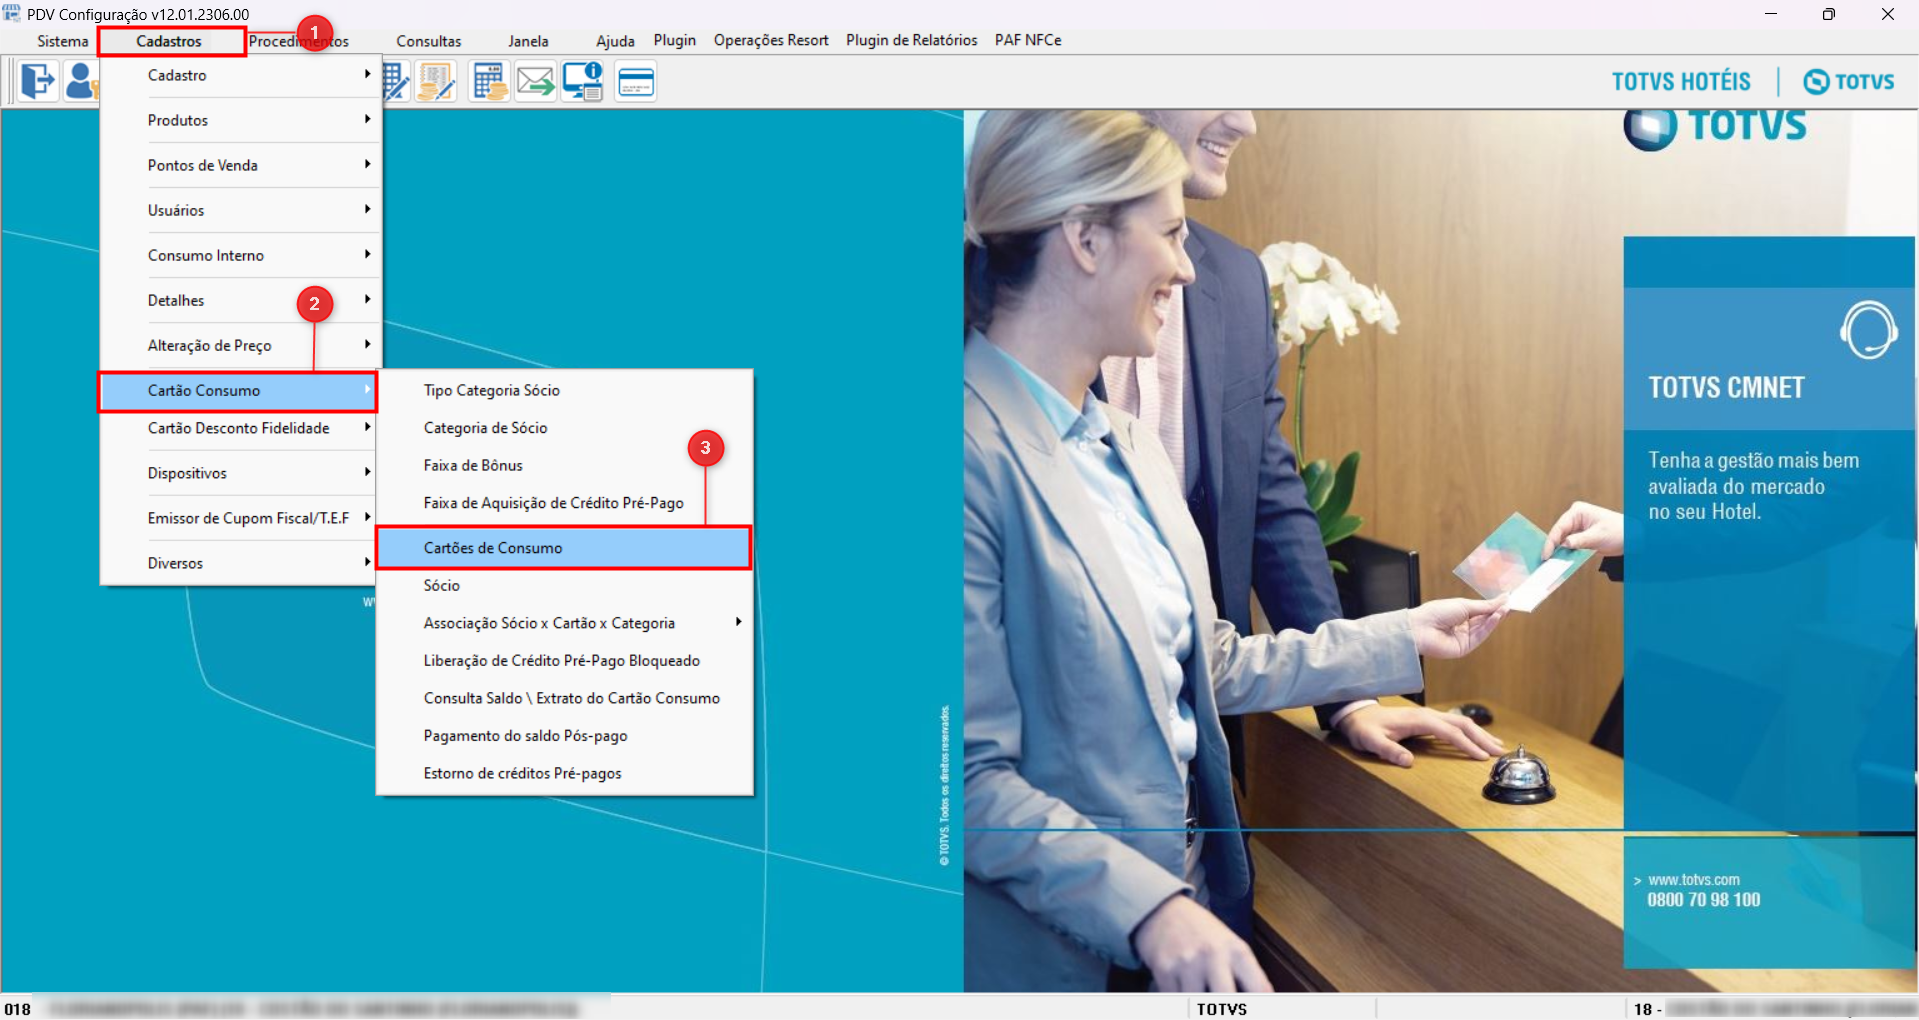Image resolution: width=1919 pixels, height=1020 pixels.
Task: Select Faixa de Bônus
Action: (565, 465)
